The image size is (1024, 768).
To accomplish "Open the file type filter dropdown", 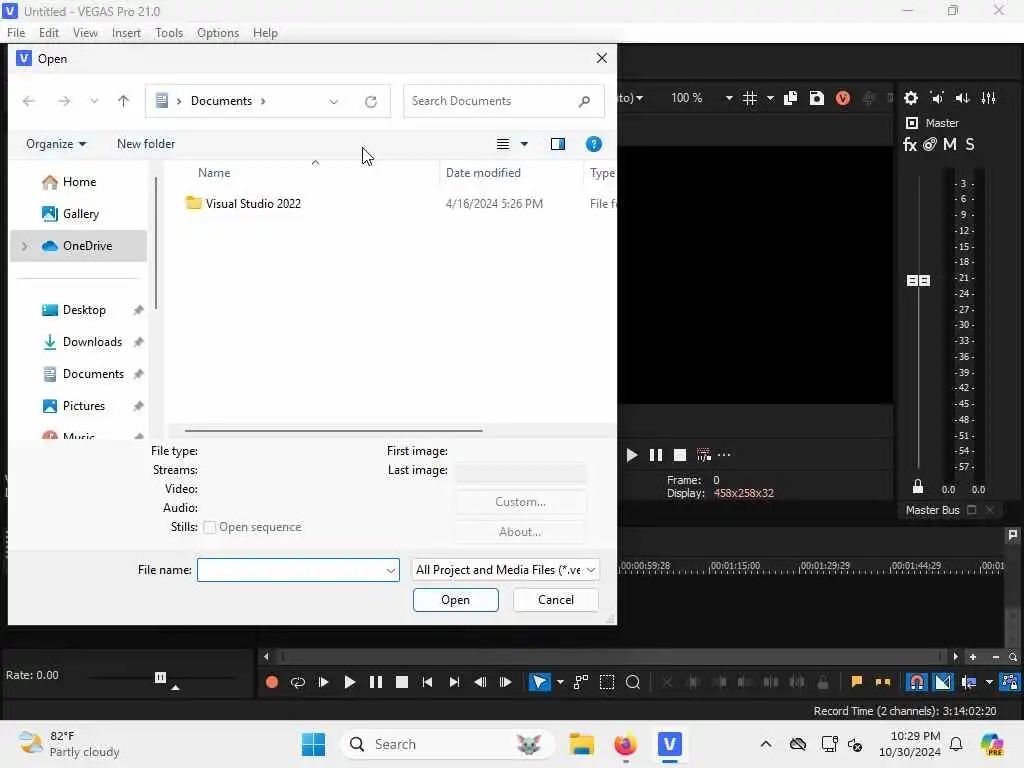I will click(505, 570).
